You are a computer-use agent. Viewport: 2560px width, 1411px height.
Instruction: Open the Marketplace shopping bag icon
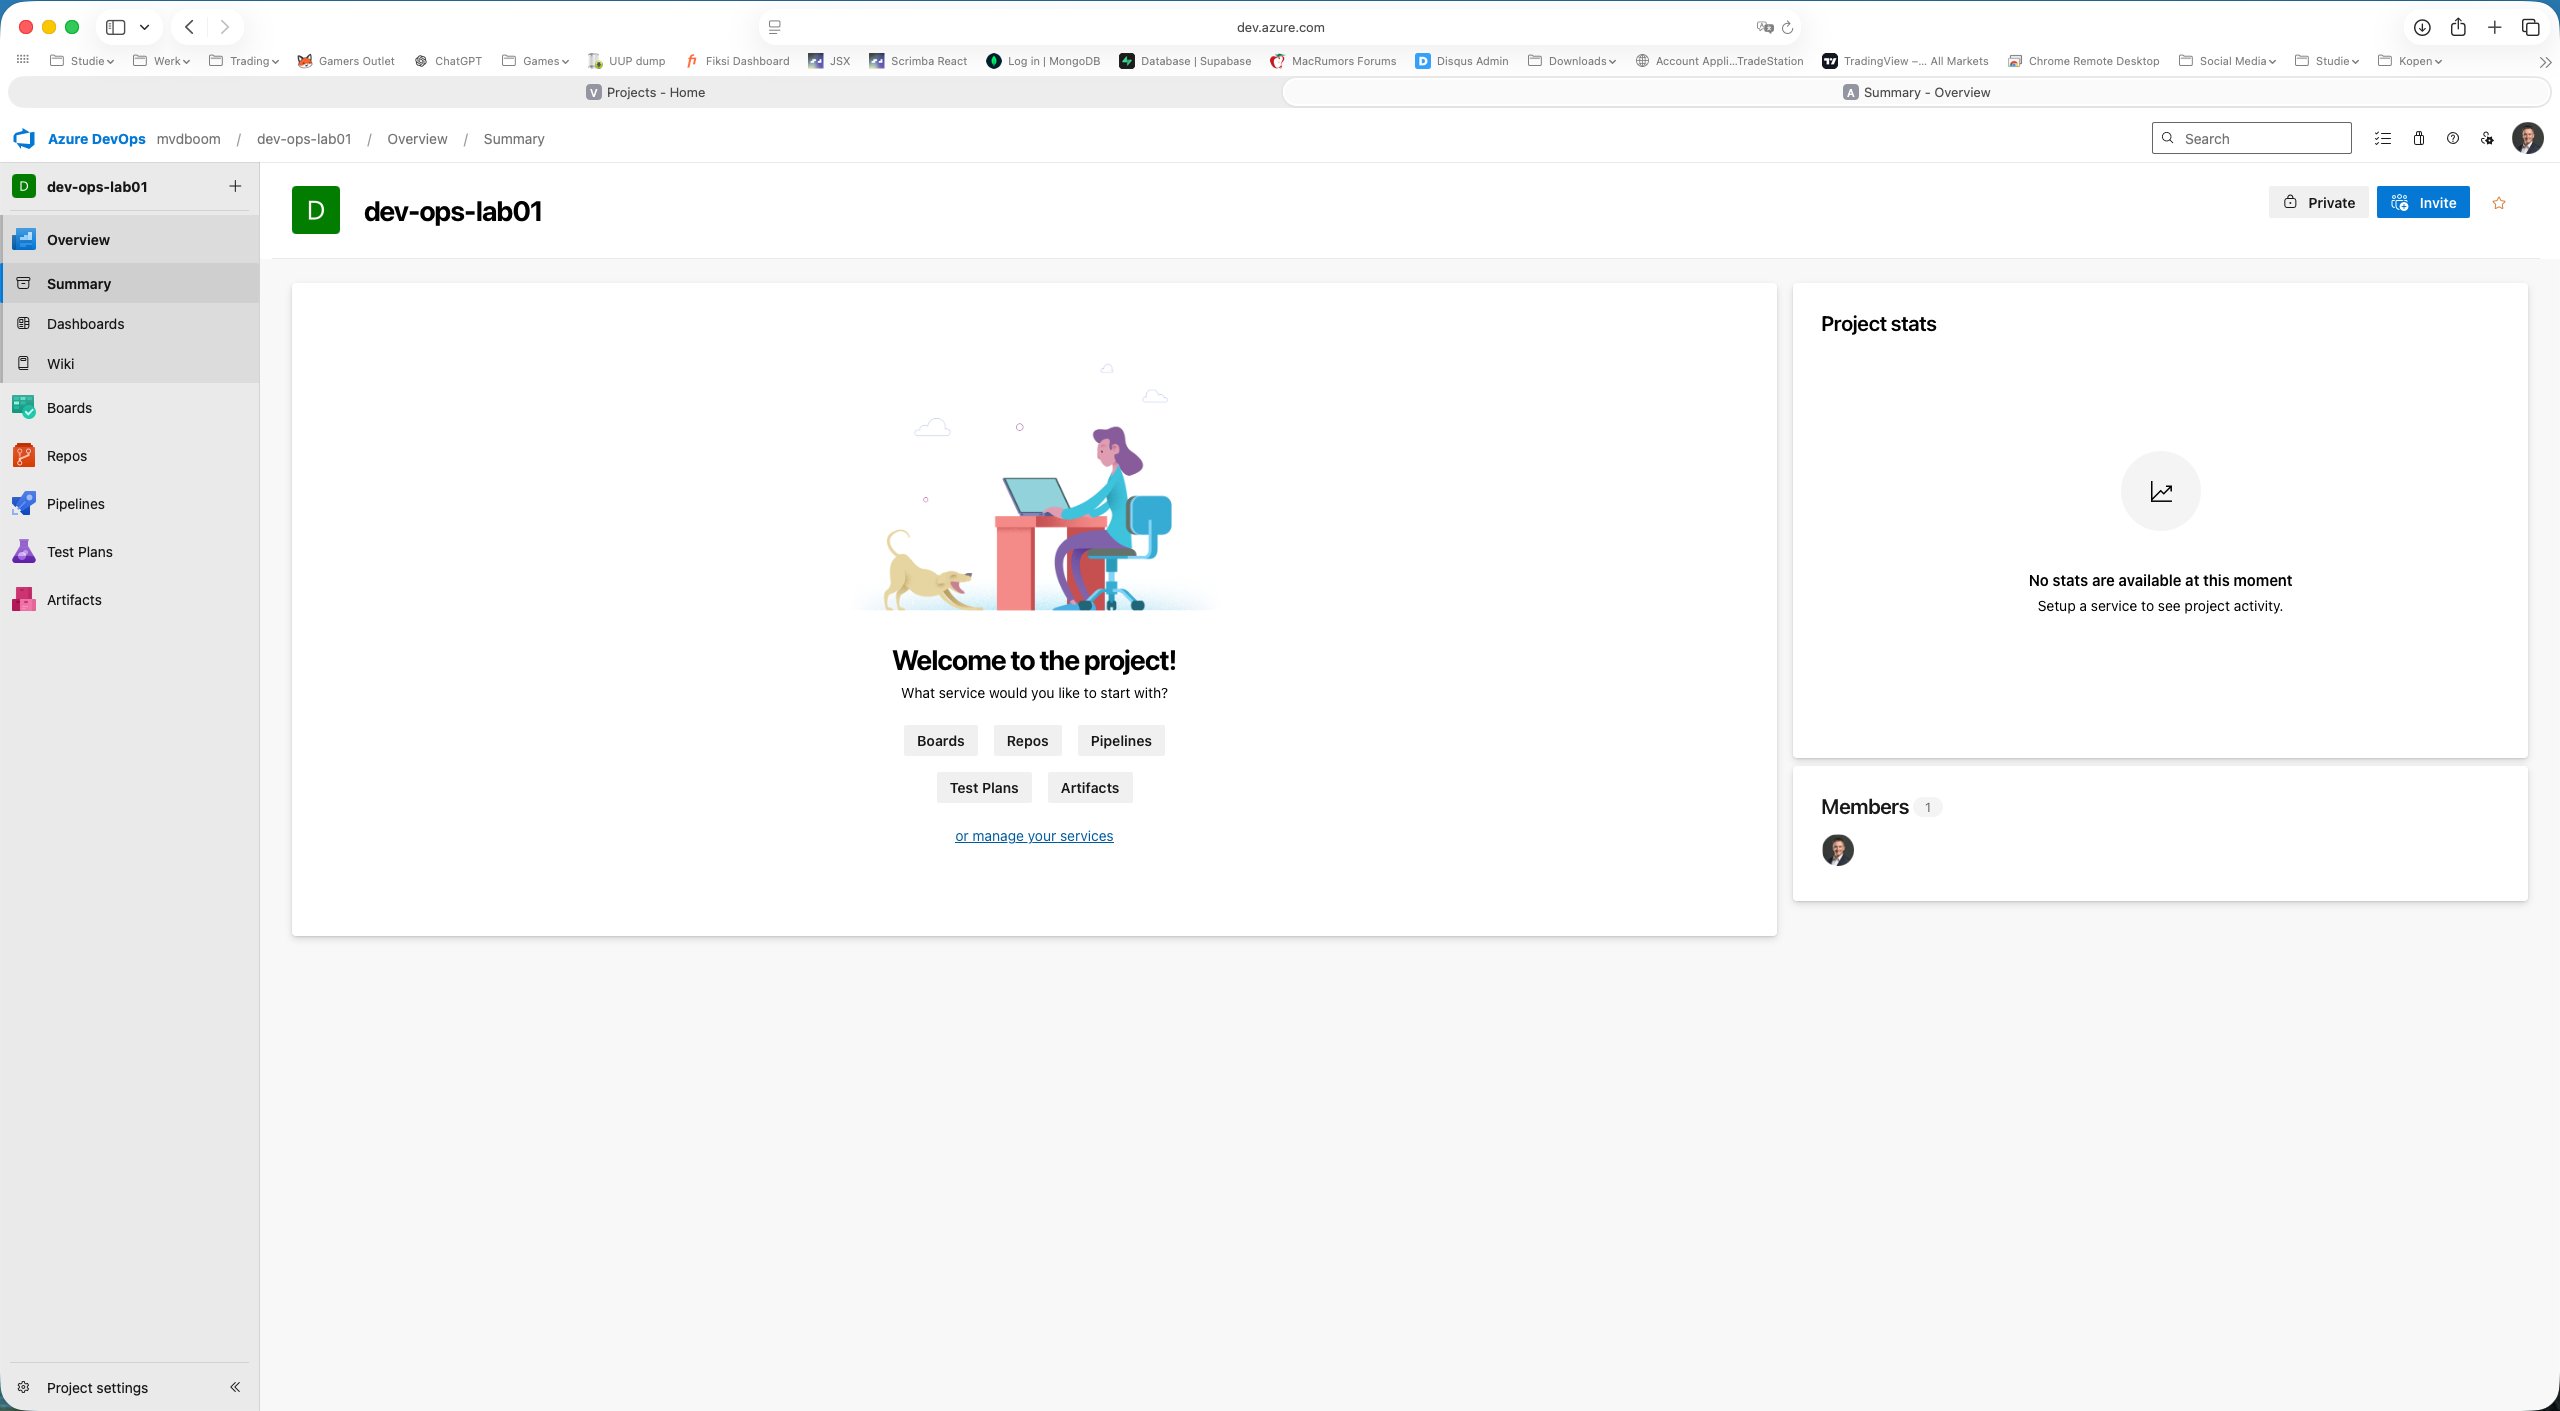(2418, 139)
